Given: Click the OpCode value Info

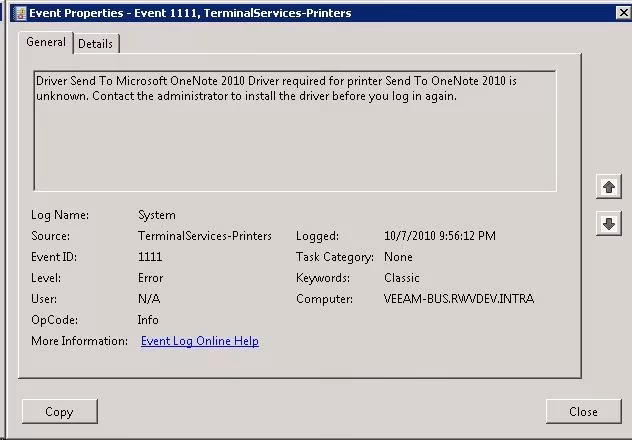Looking at the screenshot, I should pos(148,320).
